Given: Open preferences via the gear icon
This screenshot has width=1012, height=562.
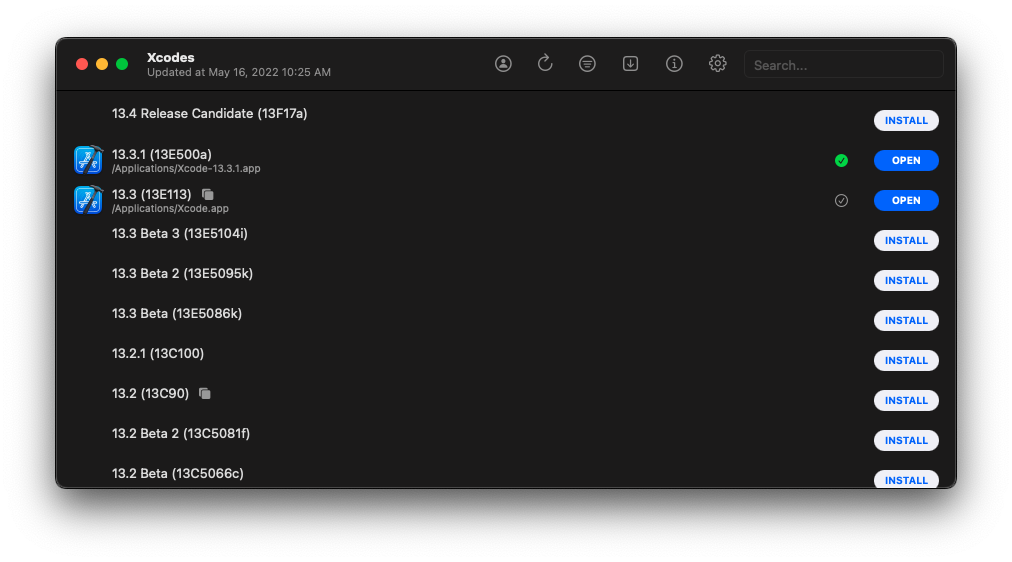Looking at the screenshot, I should tap(717, 63).
